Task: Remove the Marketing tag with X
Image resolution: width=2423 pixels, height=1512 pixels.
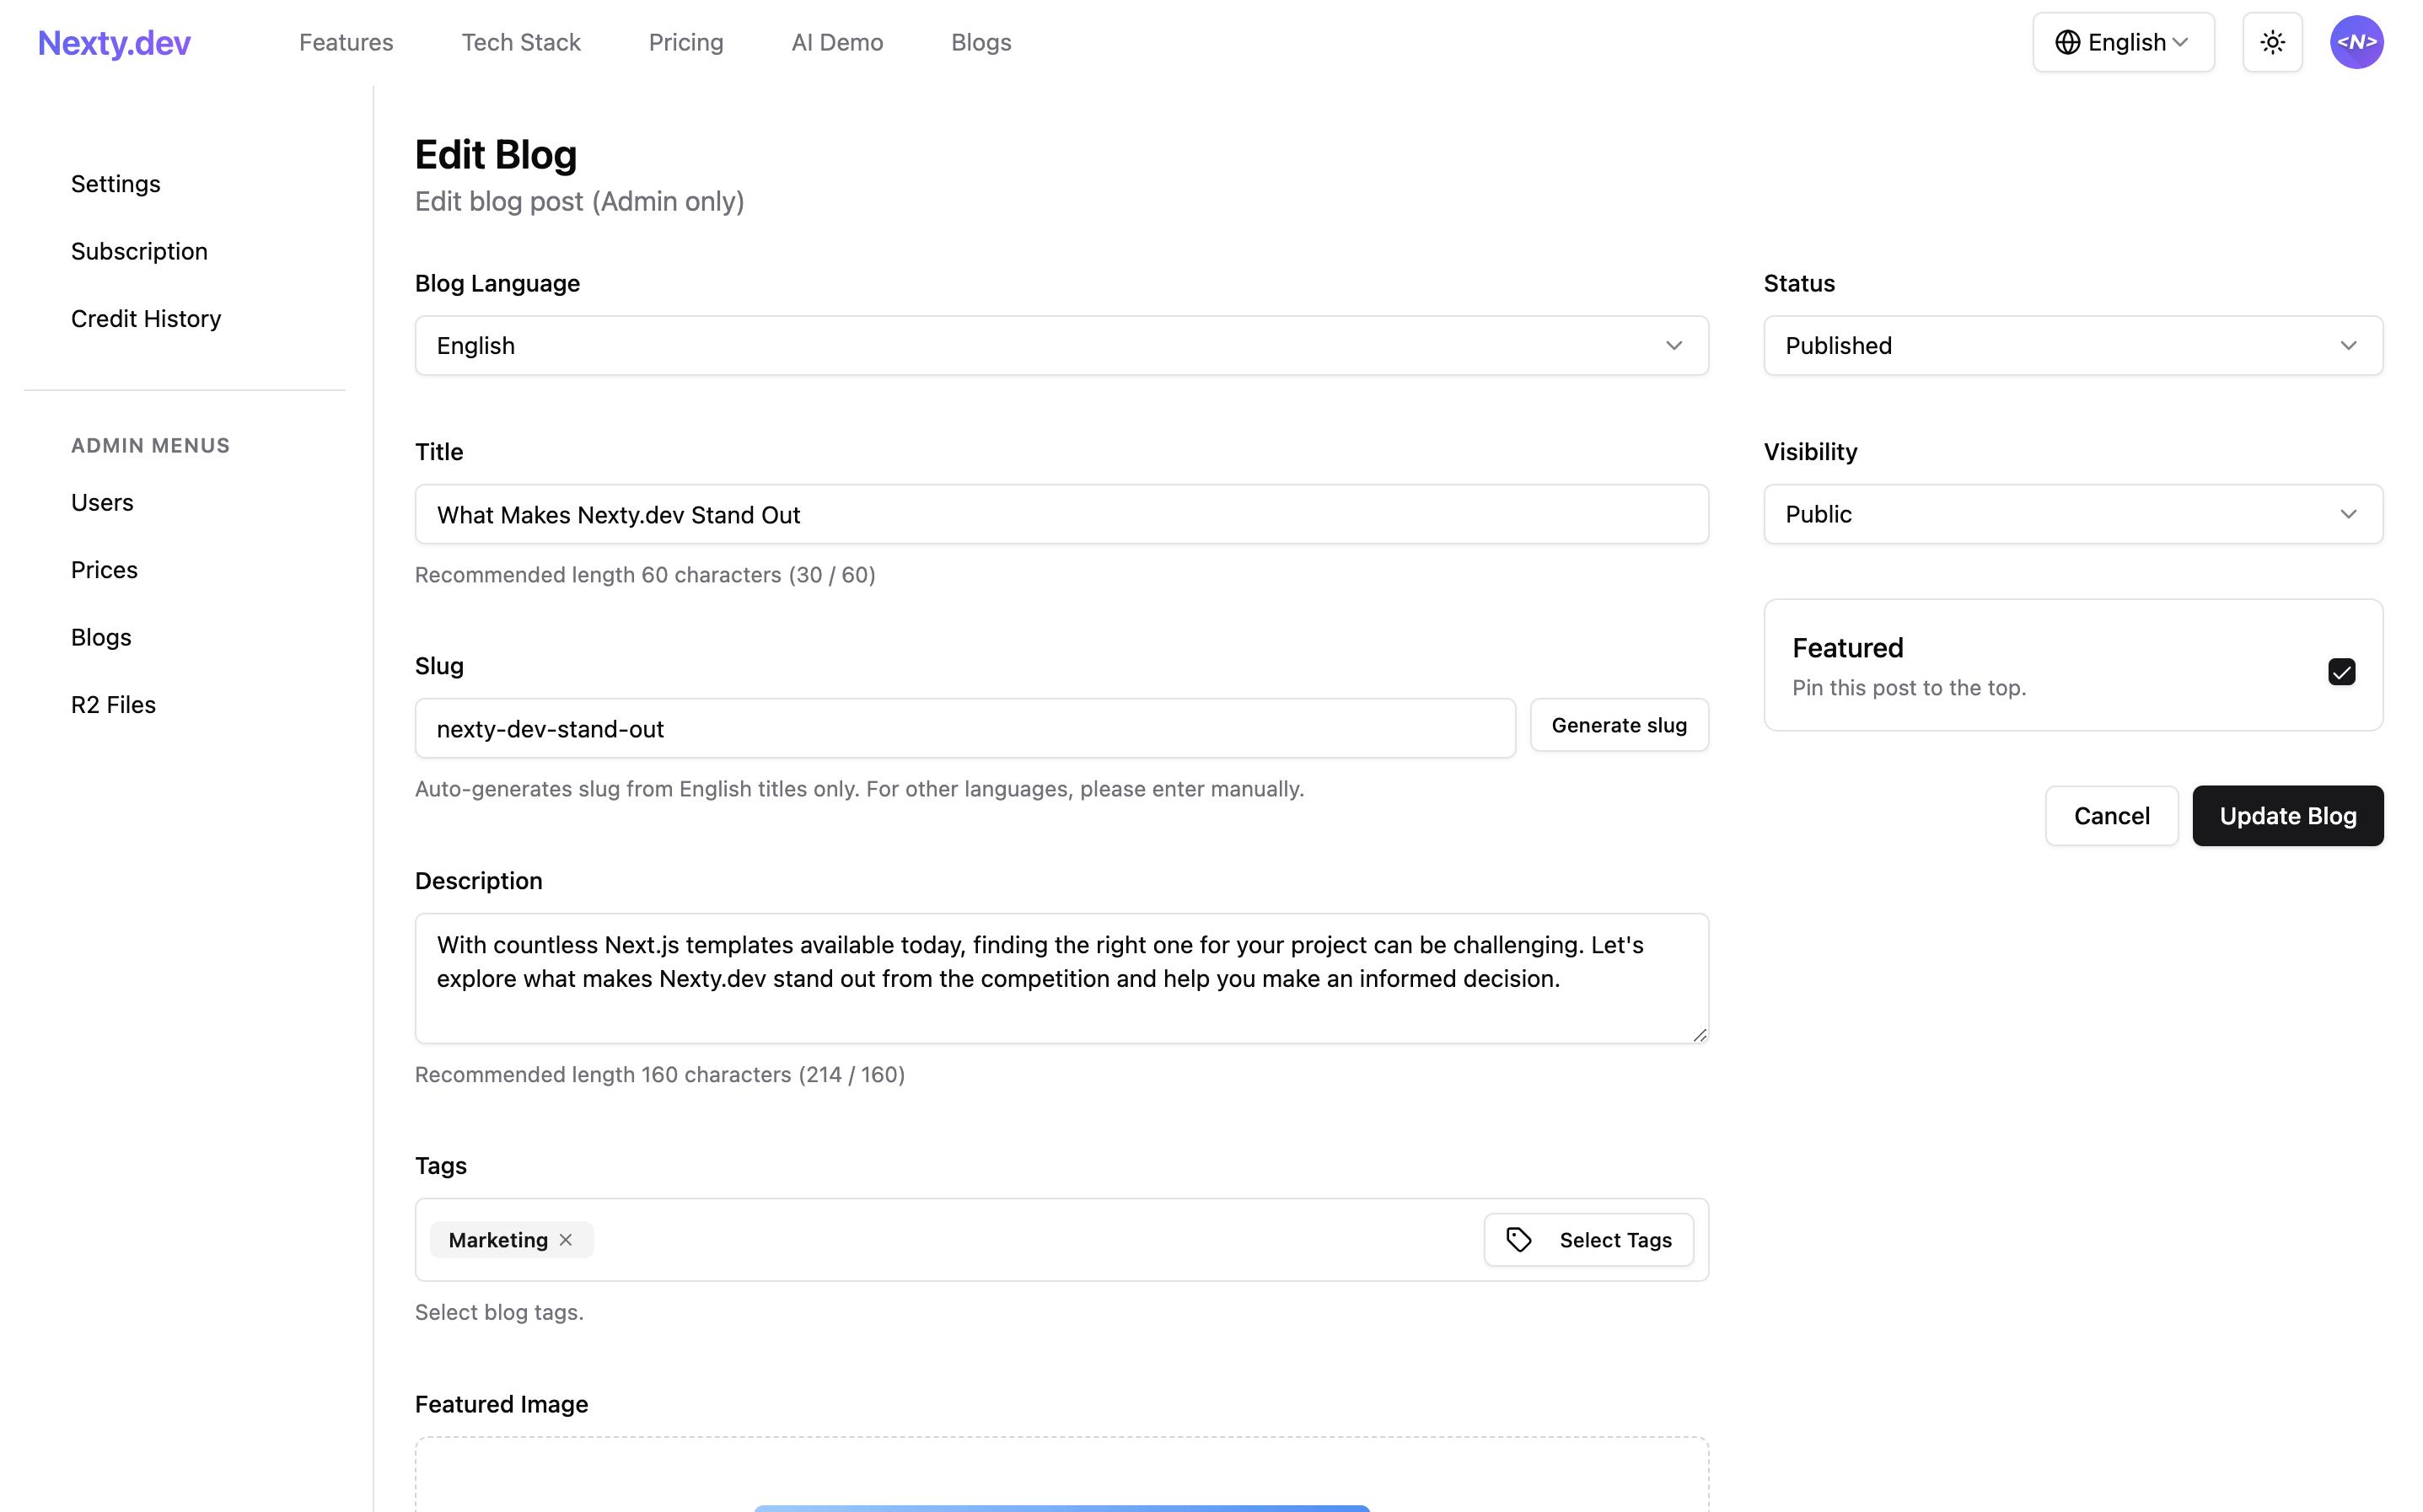Action: [566, 1240]
